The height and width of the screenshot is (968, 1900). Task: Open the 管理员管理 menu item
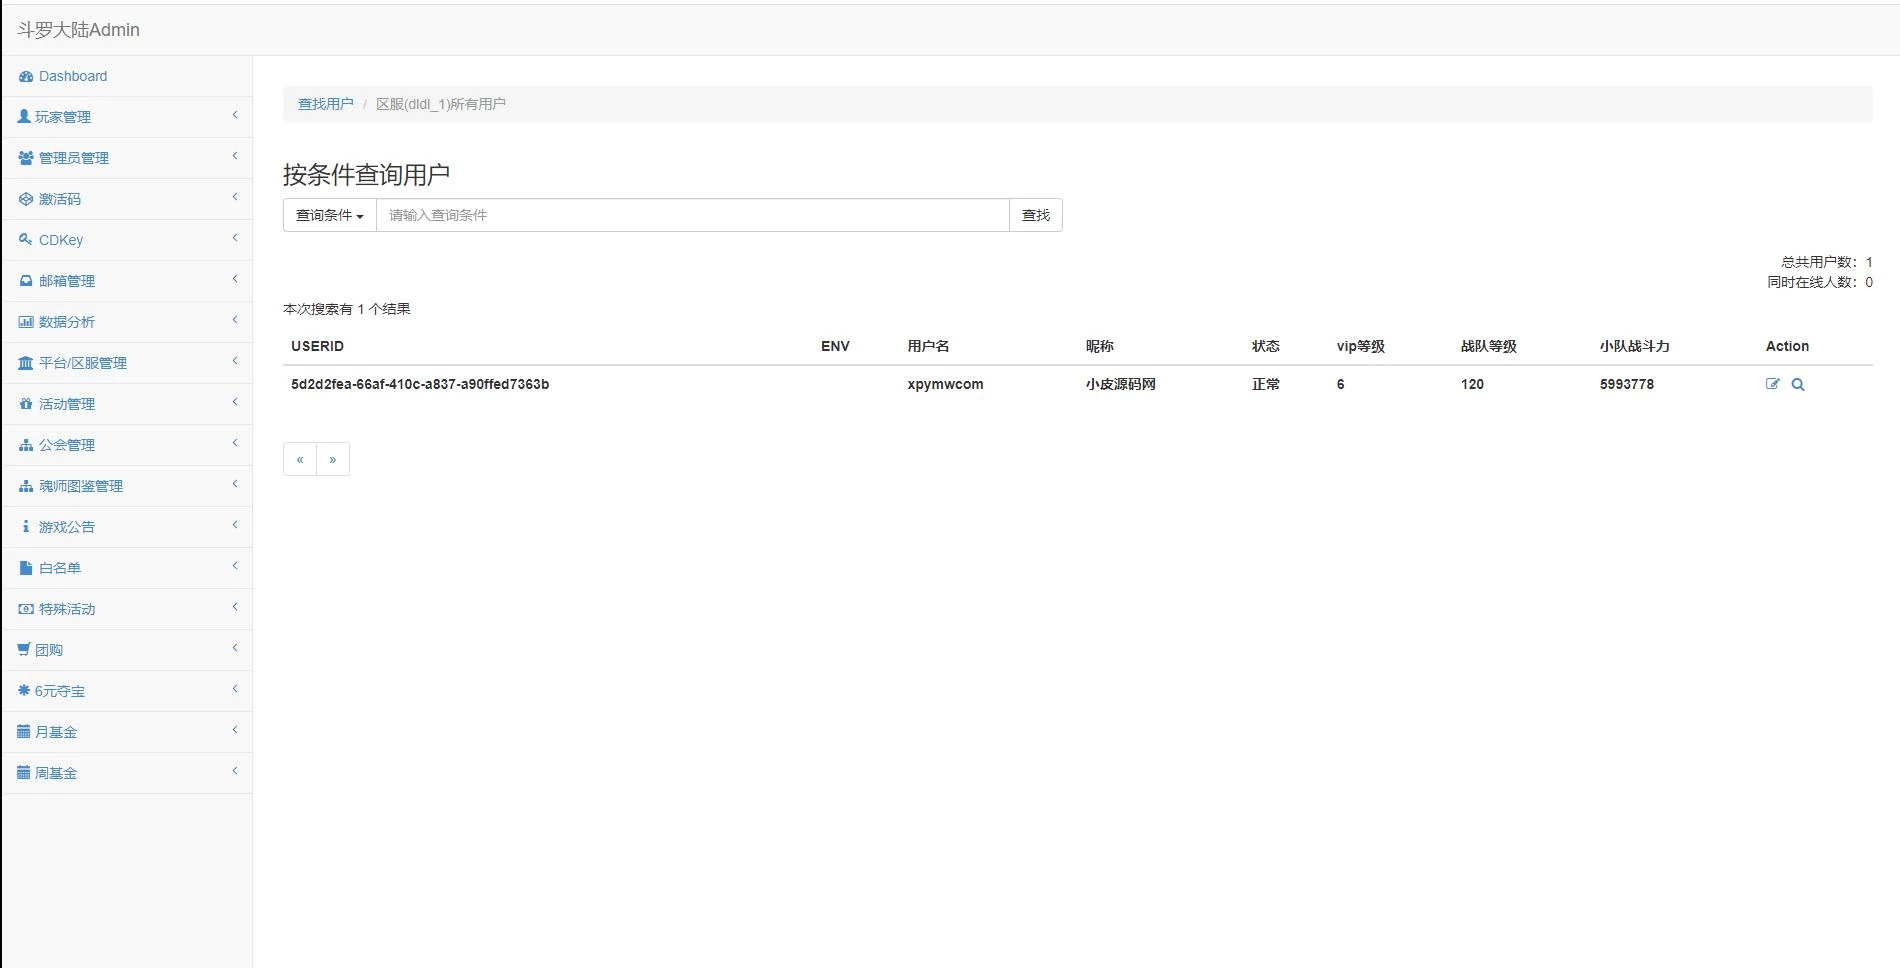coord(74,158)
